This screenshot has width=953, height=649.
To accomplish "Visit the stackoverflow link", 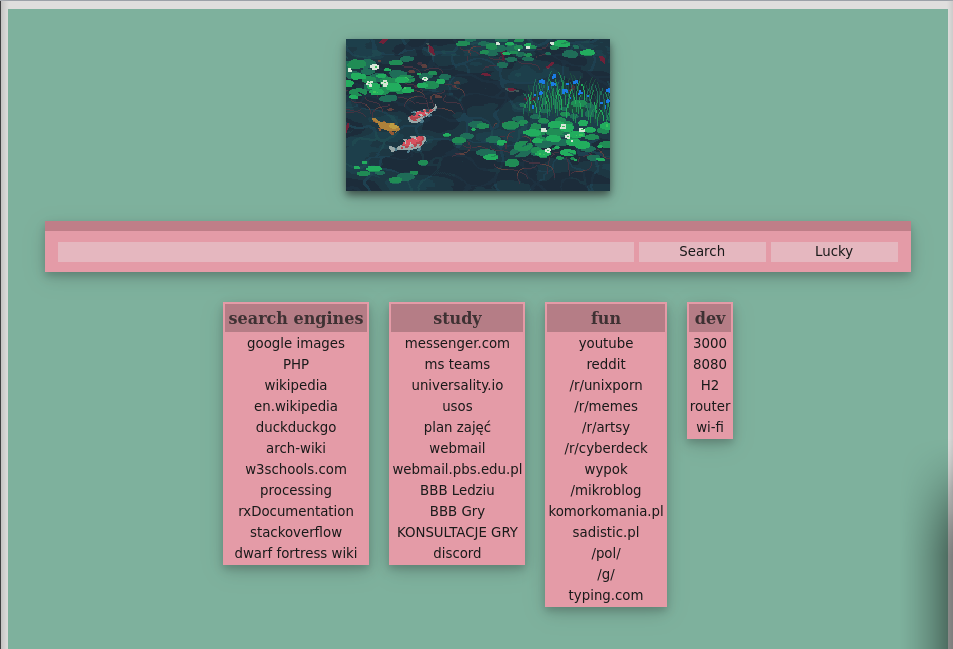I will tap(295, 532).
